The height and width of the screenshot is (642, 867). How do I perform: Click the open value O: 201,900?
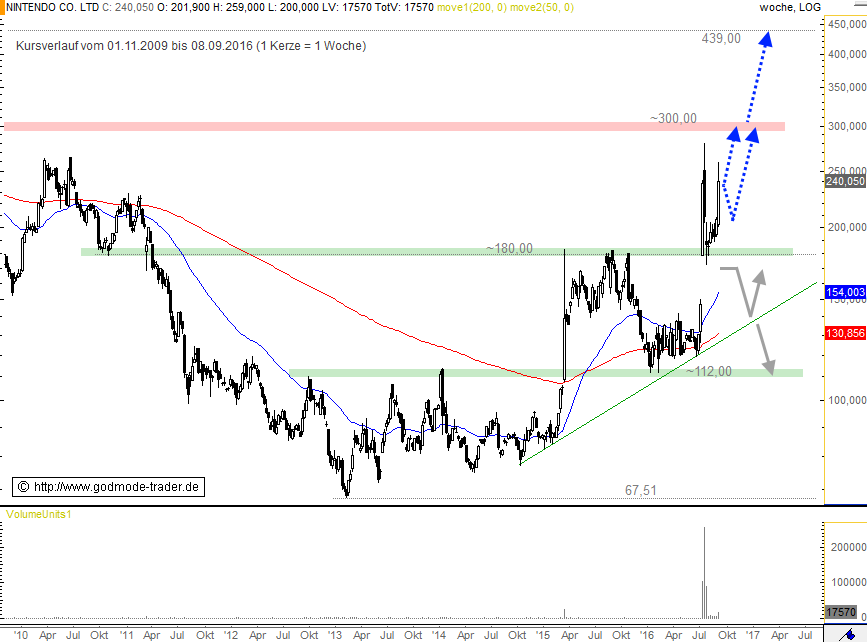click(184, 7)
